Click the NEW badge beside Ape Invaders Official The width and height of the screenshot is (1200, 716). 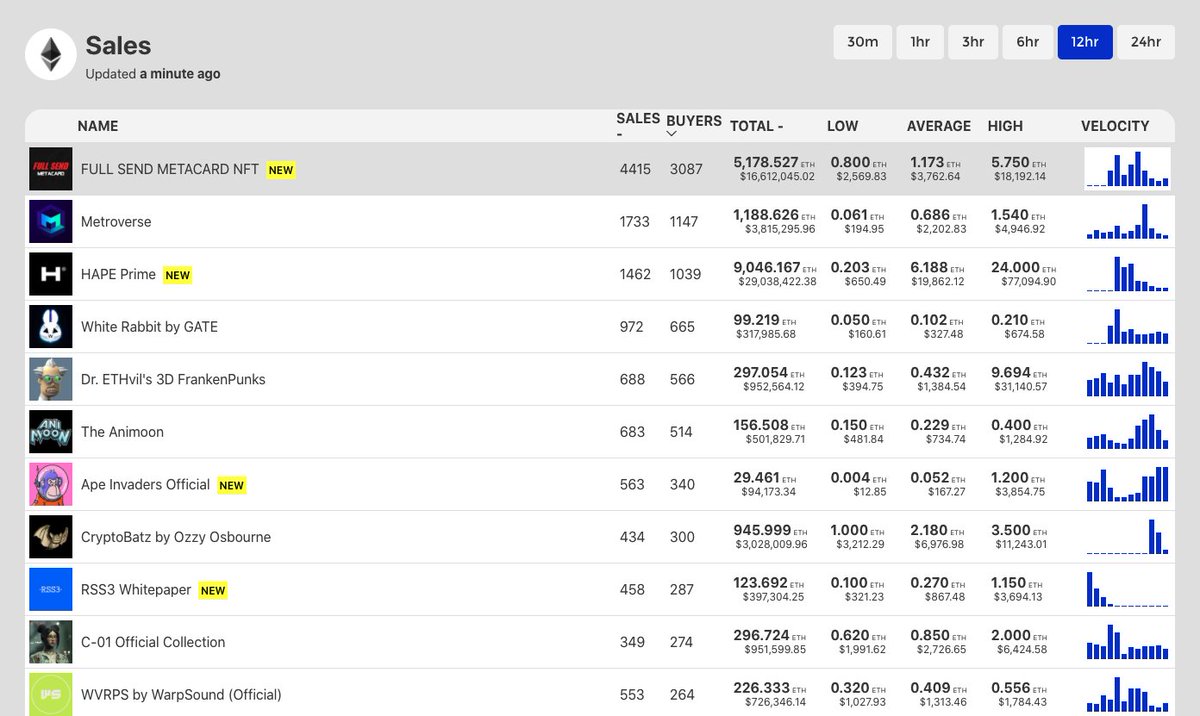(x=231, y=485)
